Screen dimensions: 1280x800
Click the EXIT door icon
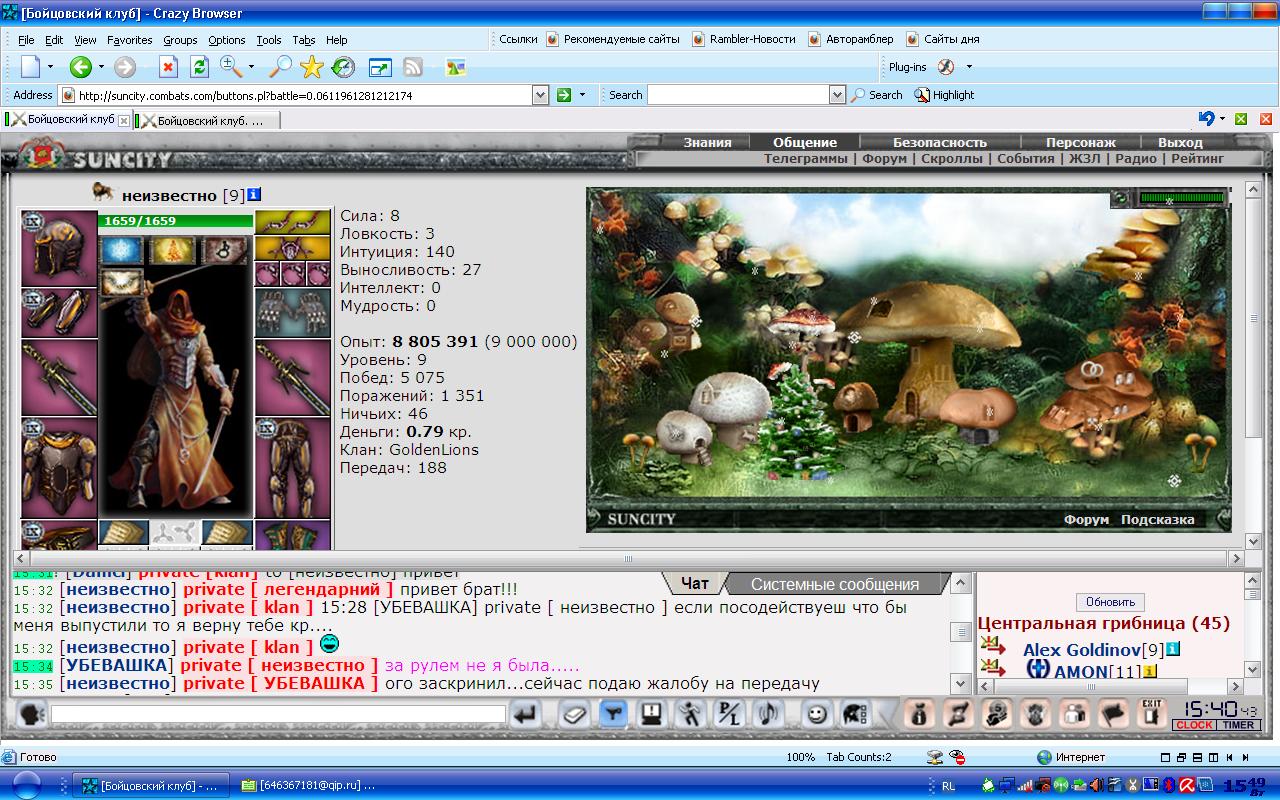pos(1151,713)
